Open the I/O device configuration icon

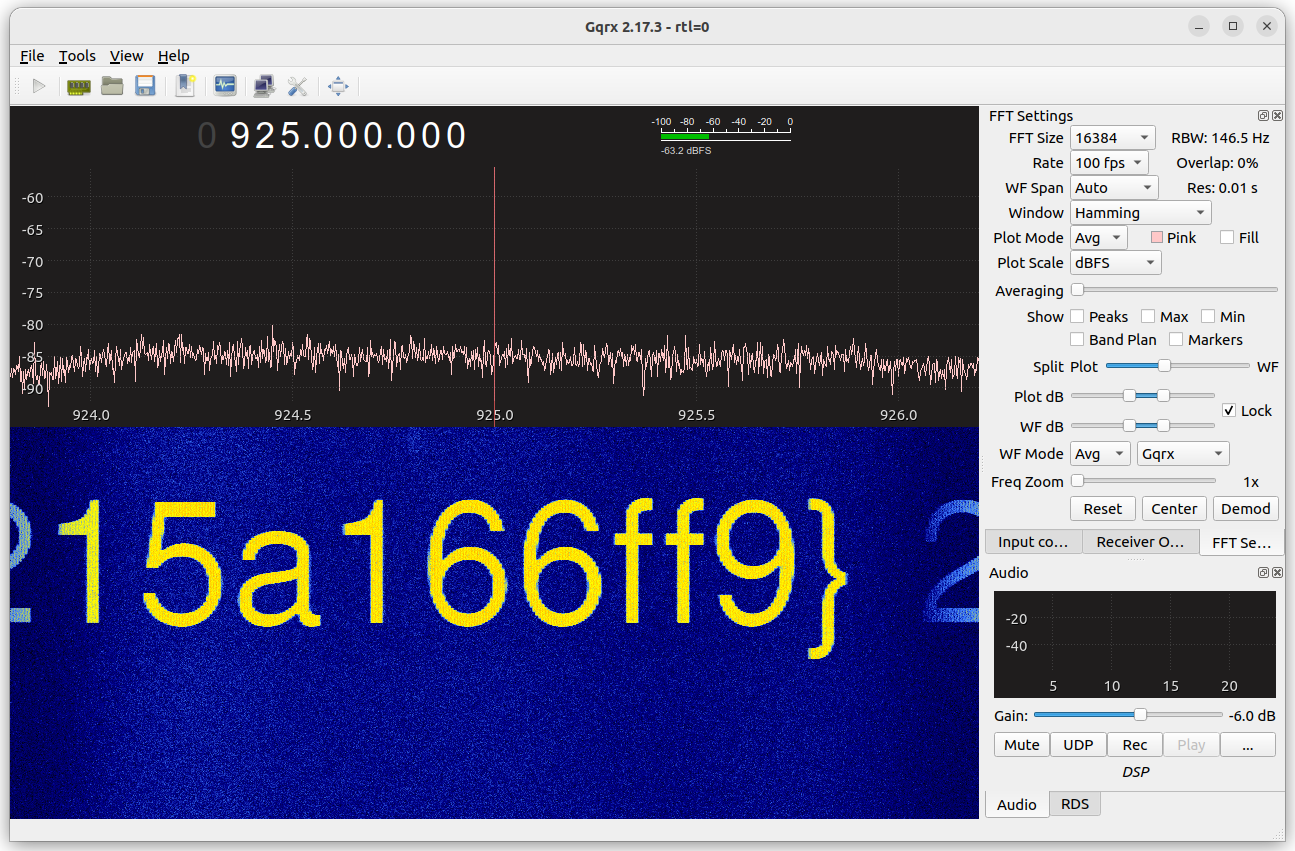[x=79, y=86]
